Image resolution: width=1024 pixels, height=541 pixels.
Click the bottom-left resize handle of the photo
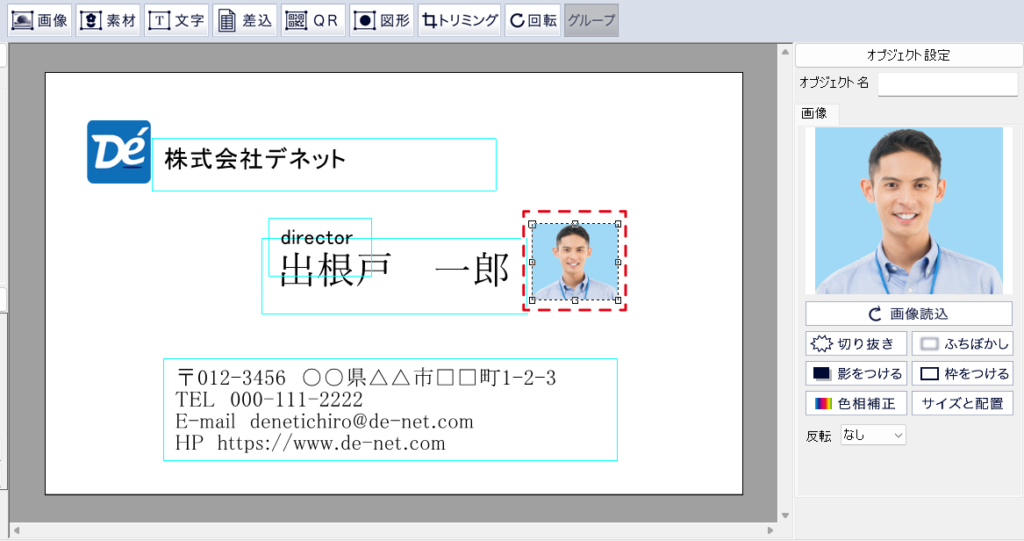click(x=532, y=301)
